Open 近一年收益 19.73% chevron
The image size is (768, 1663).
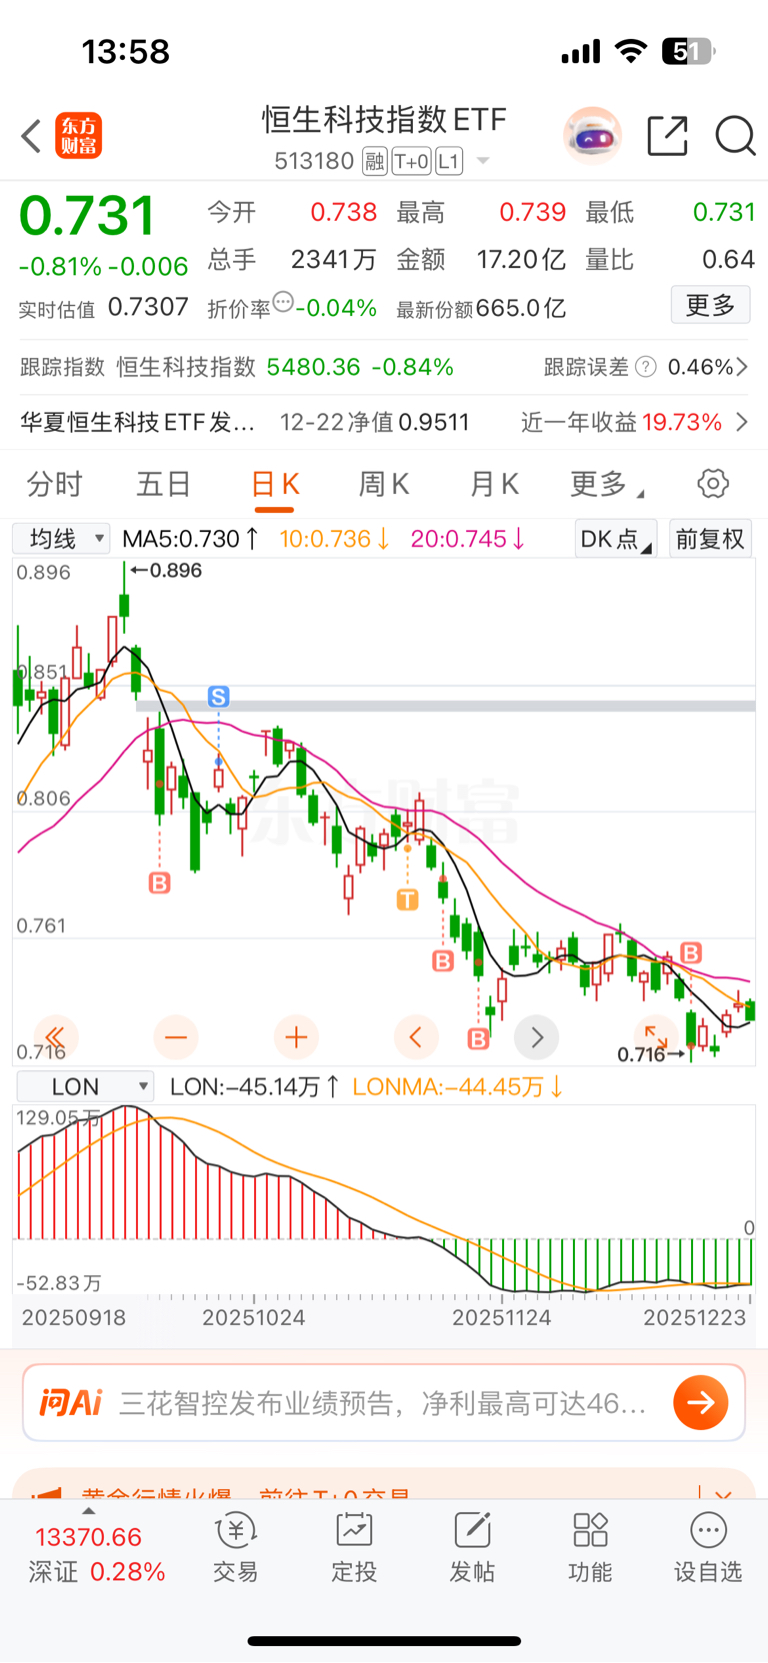click(x=742, y=422)
